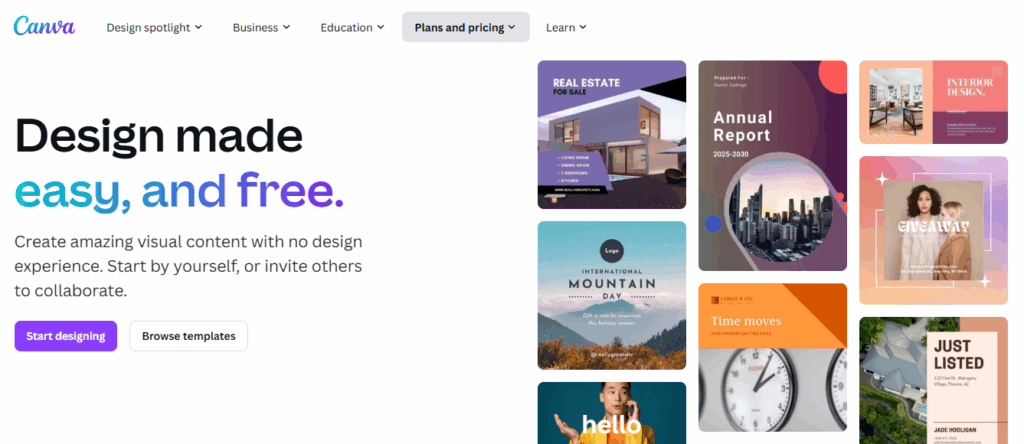1024x444 pixels.
Task: Select the Giveaway template
Action: coord(933,230)
